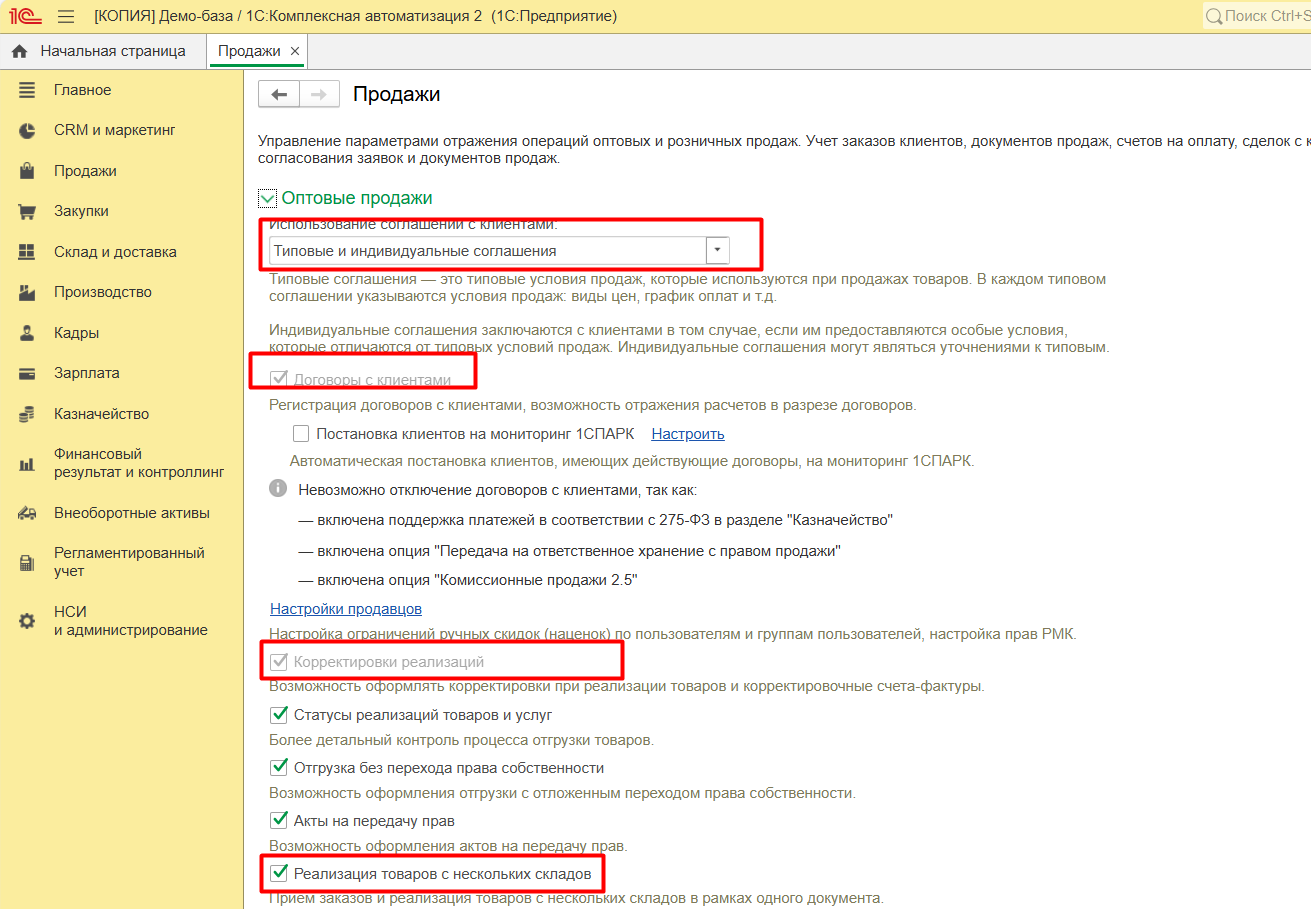The width and height of the screenshot is (1311, 909).
Task: Open the client agreements usage dropdown arrow
Action: tap(718, 251)
